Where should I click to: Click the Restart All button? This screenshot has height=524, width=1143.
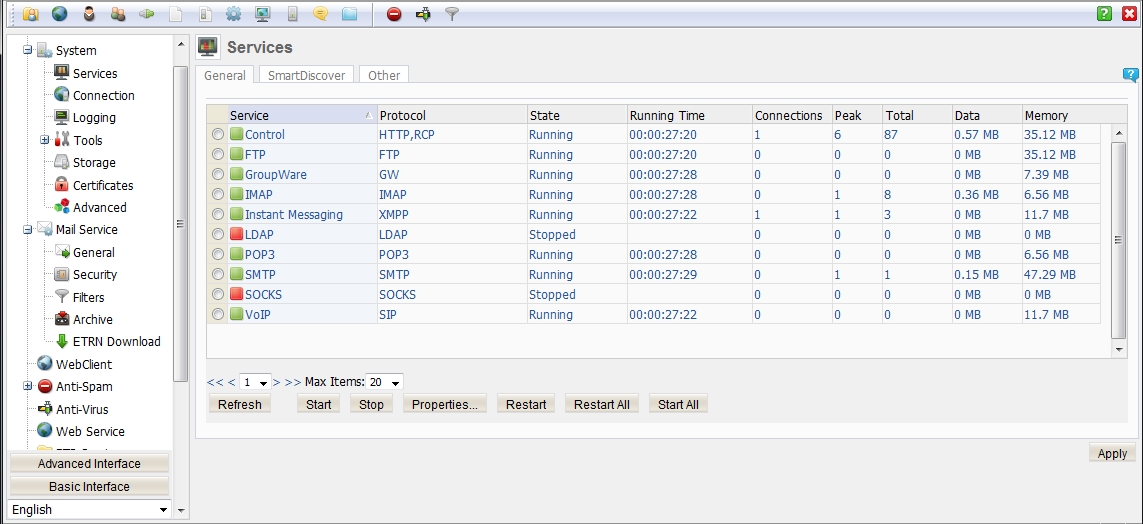[601, 405]
